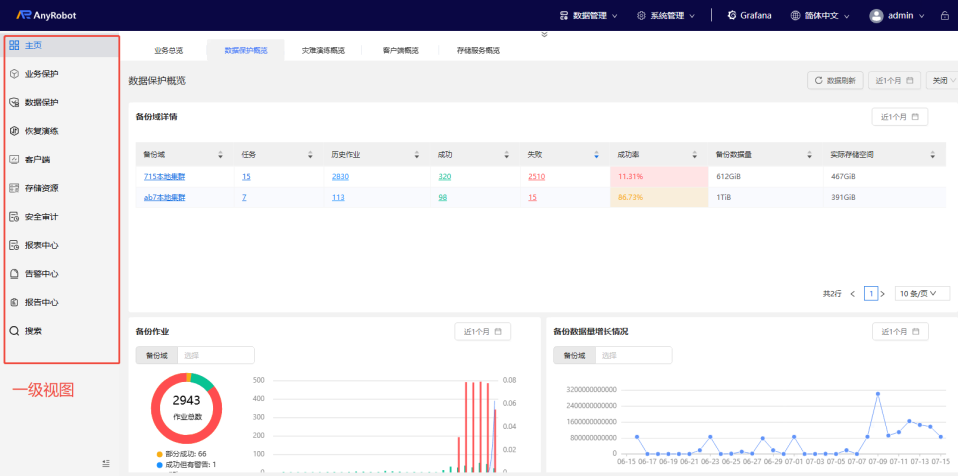958x476 pixels.
Task: Toggle sort on 失败 column
Action: 596,155
